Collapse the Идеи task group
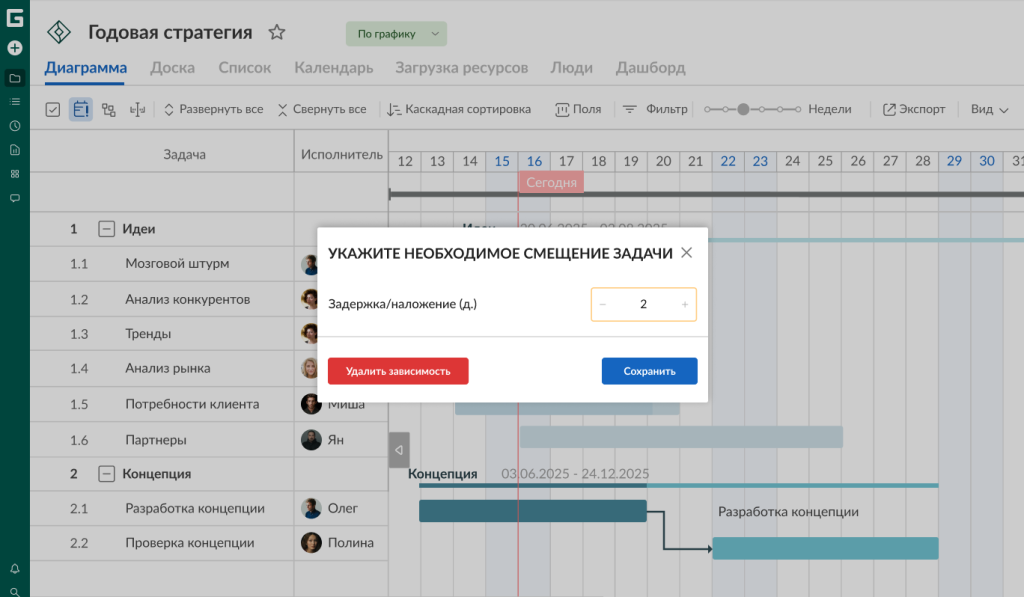 click(106, 229)
